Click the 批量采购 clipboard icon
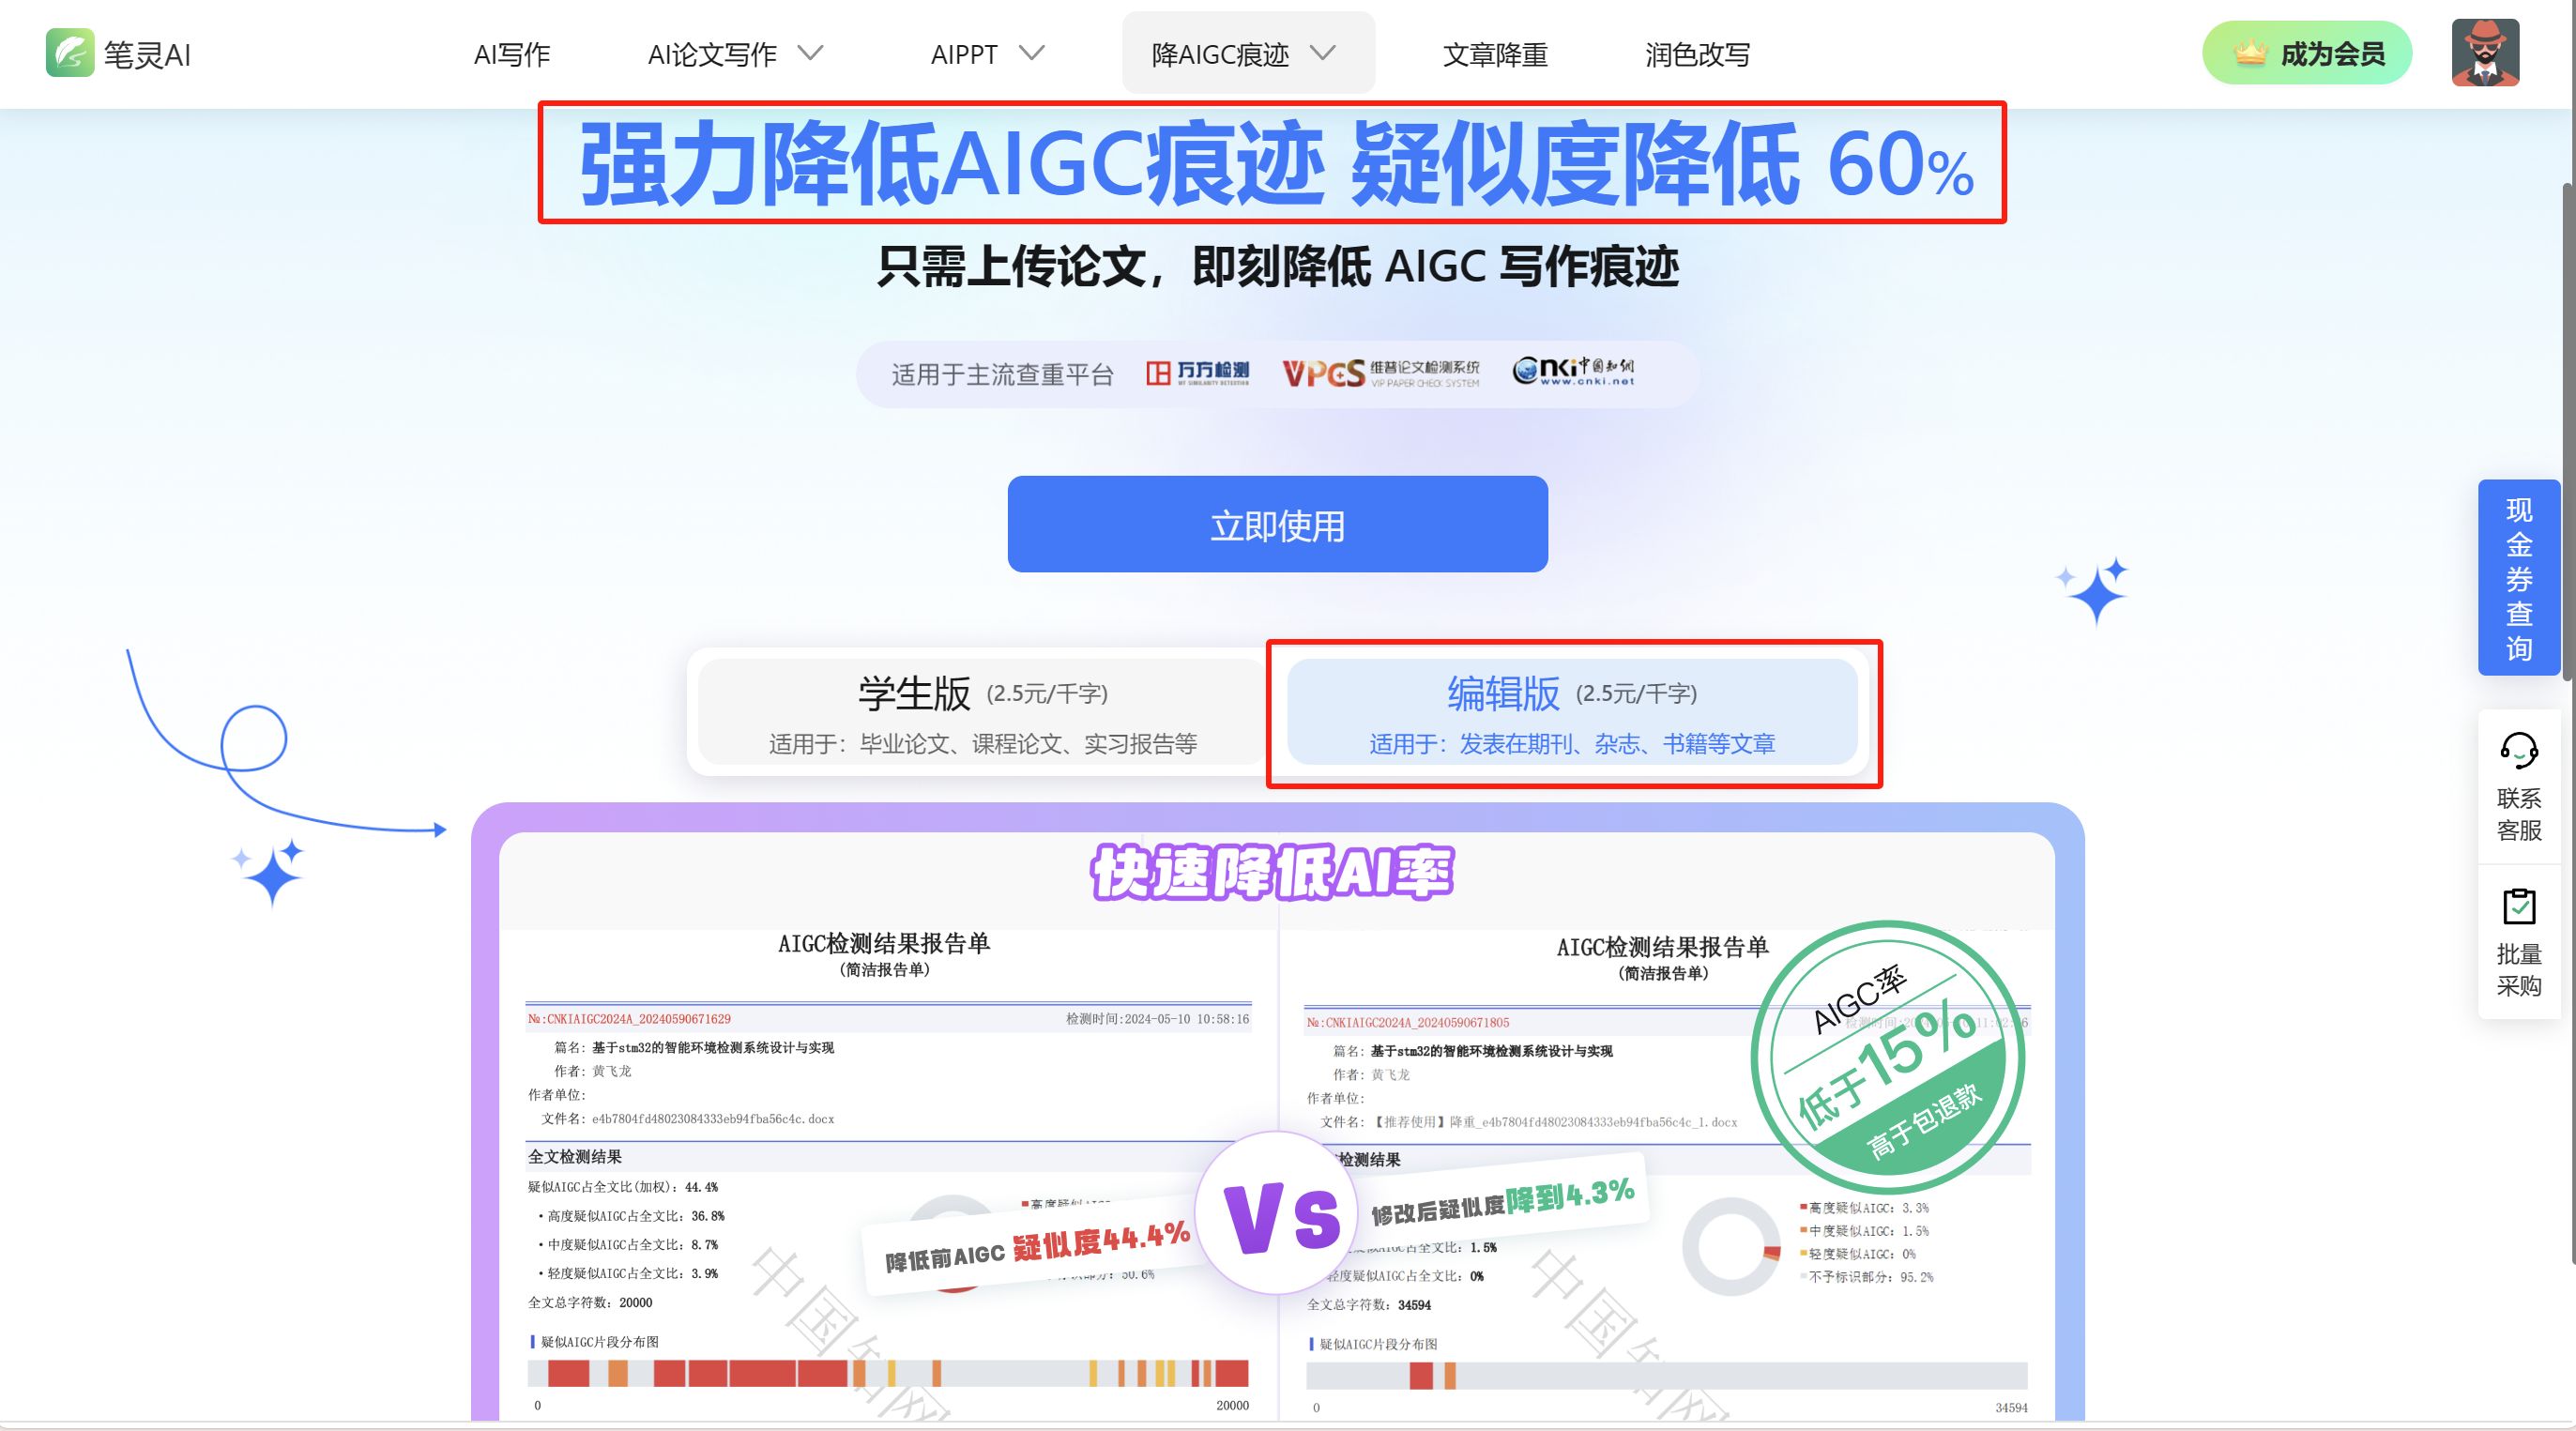This screenshot has width=2576, height=1431. click(2518, 906)
